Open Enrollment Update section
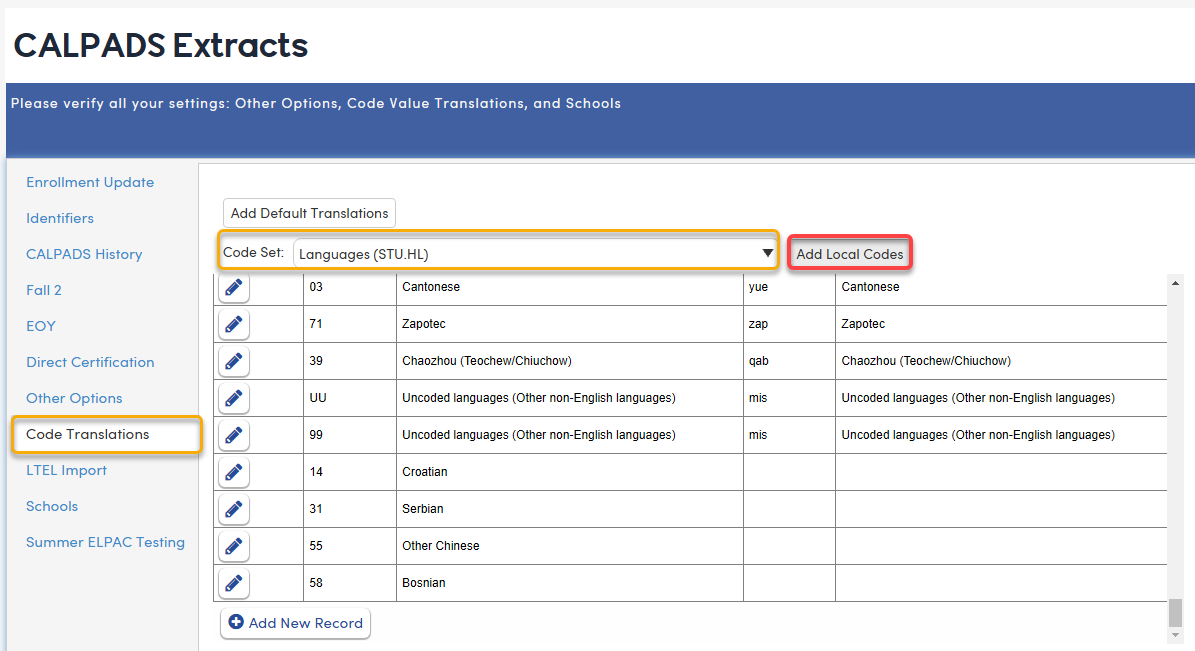 (x=90, y=182)
